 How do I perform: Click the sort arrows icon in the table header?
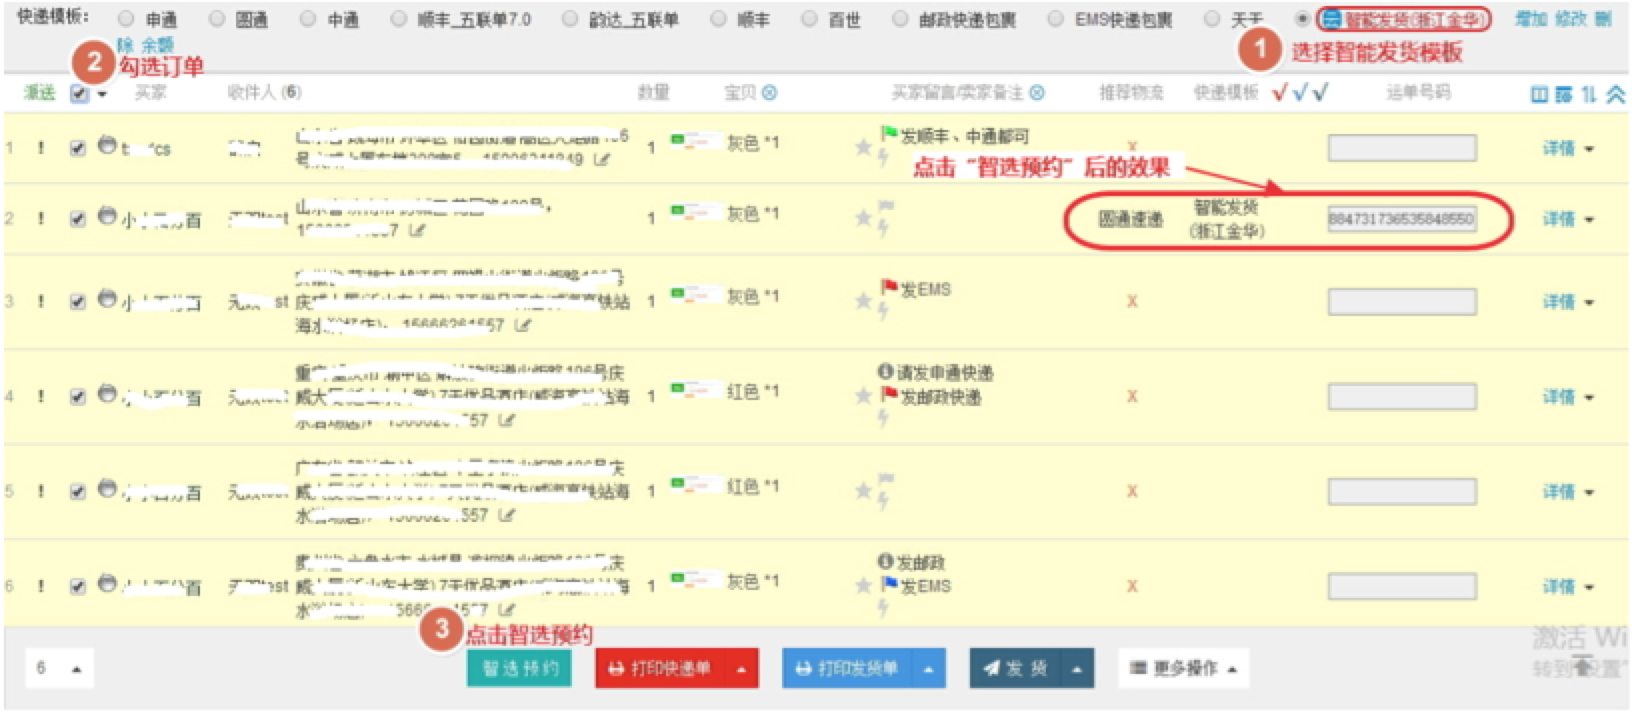1589,95
